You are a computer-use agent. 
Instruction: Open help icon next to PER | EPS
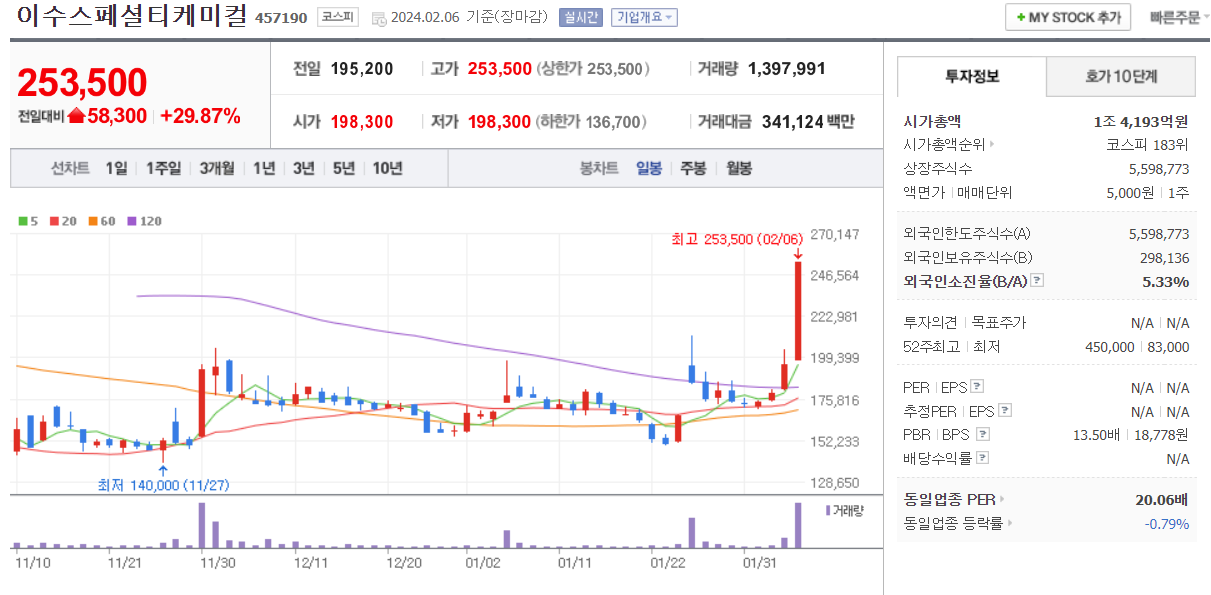(977, 386)
